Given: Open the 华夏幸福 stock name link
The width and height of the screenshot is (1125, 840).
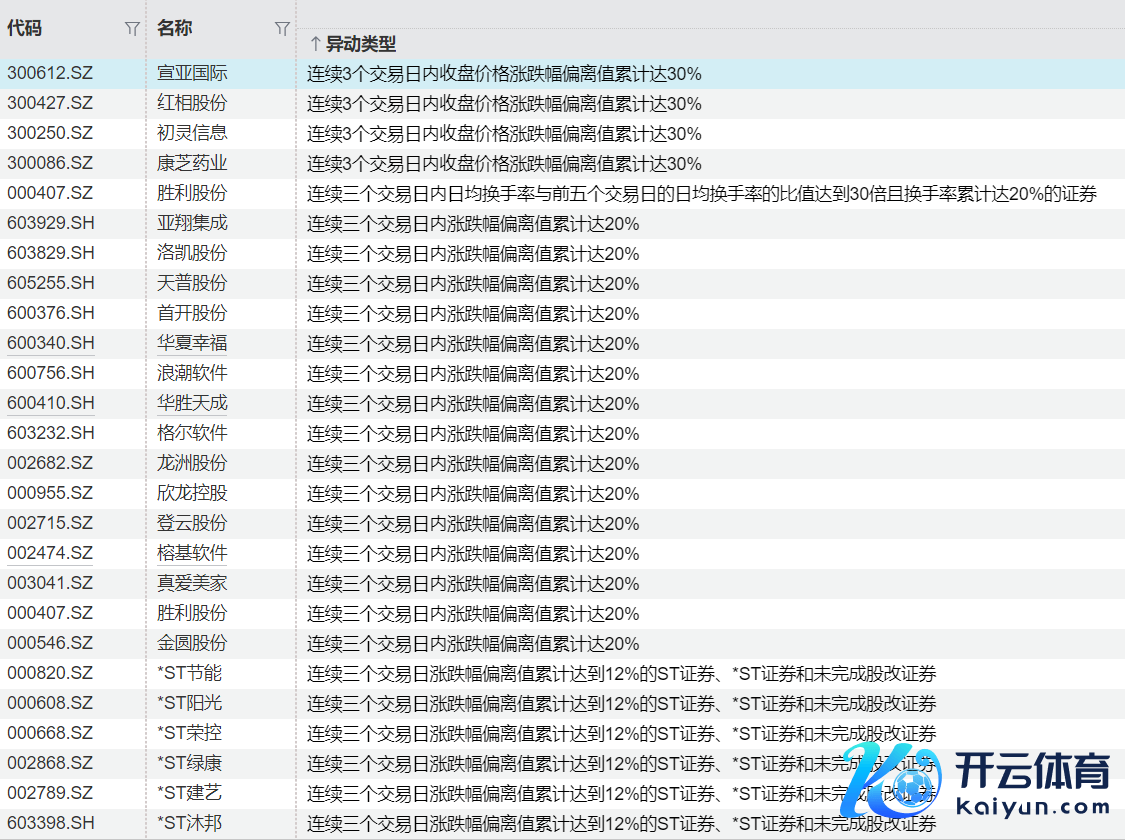Looking at the screenshot, I should 192,343.
